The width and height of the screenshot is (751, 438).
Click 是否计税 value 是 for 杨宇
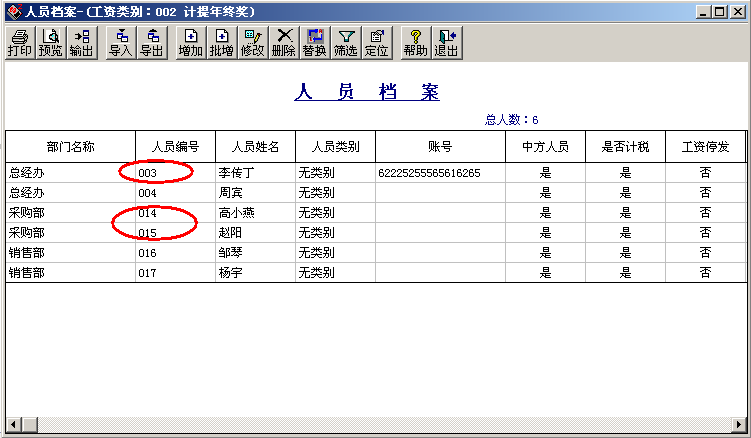click(x=625, y=273)
